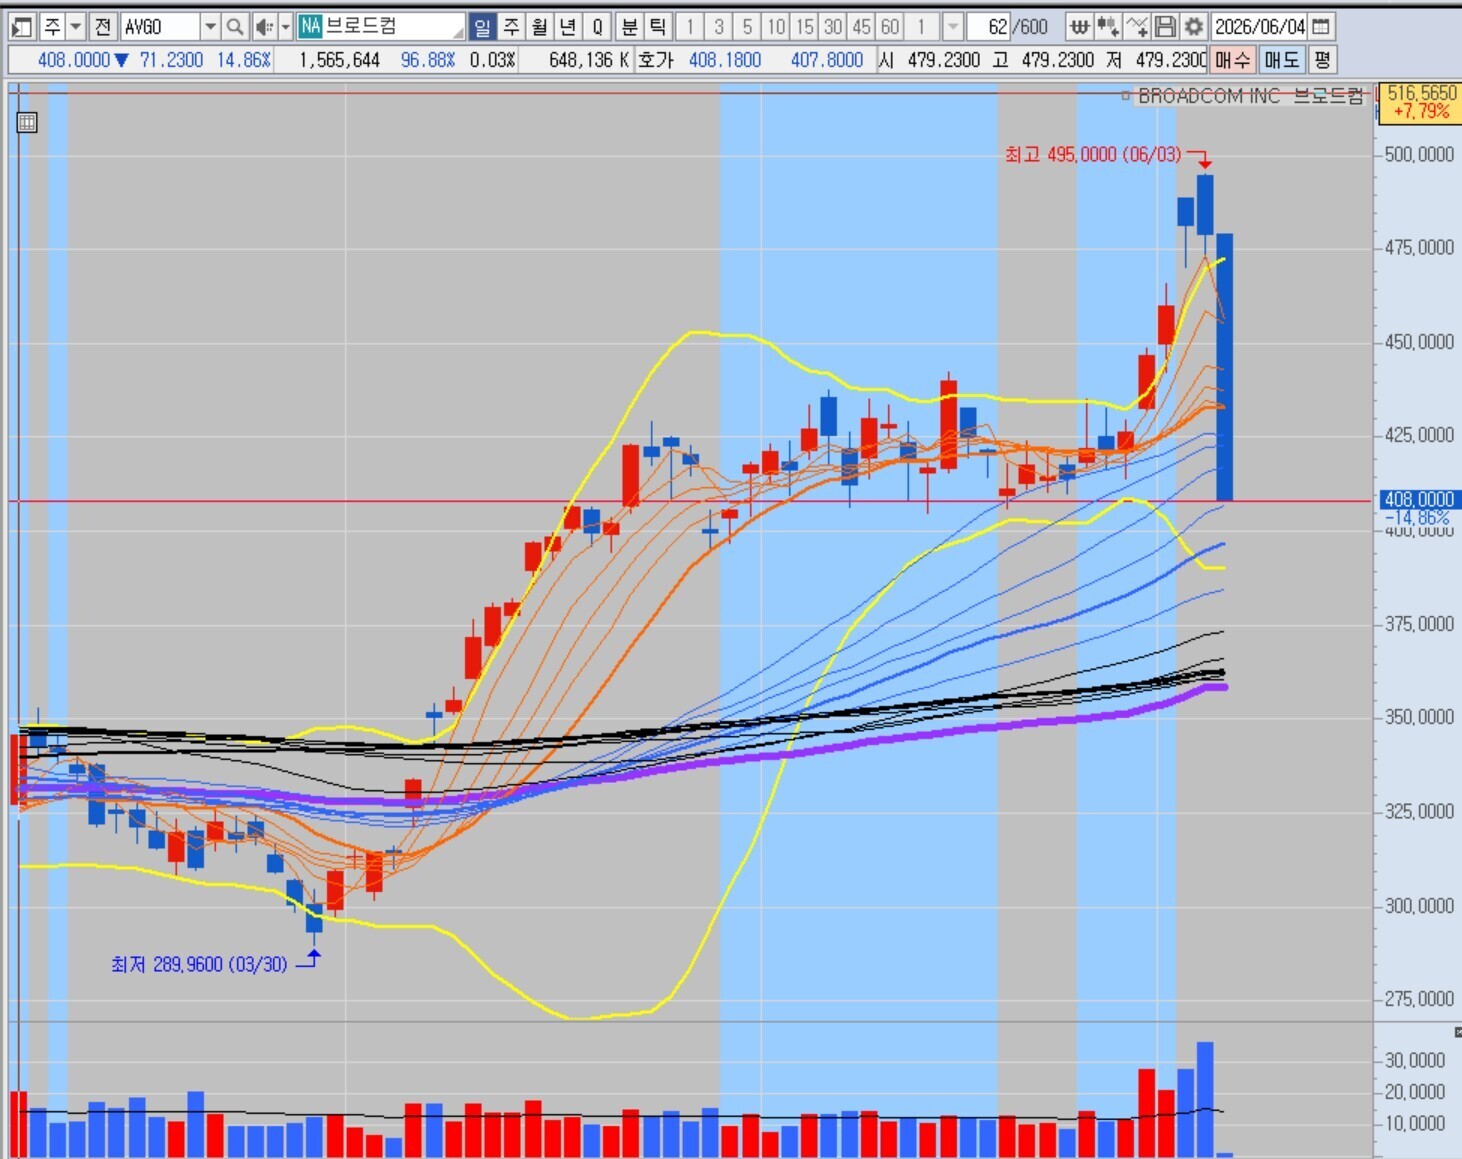Viewport: 1462px width, 1159px height.
Task: Click the volume value 1,565,644
Action: click(x=339, y=60)
